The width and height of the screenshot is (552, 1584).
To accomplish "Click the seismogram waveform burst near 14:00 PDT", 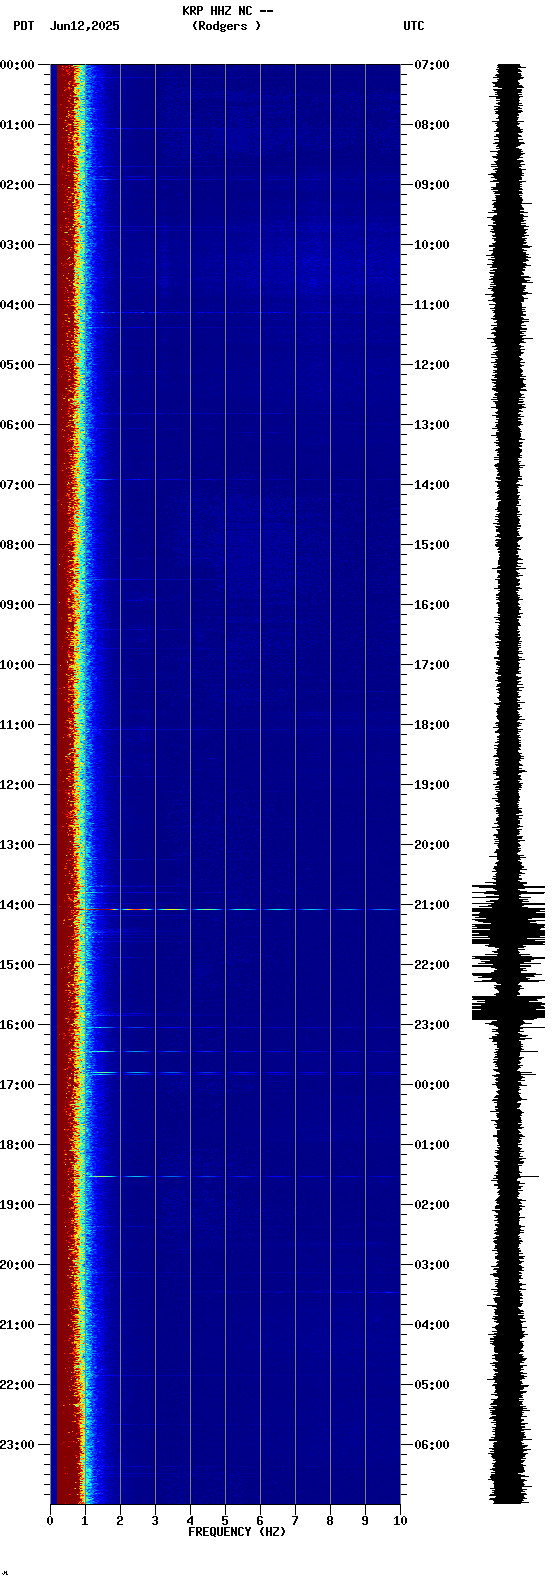I will click(x=509, y=915).
